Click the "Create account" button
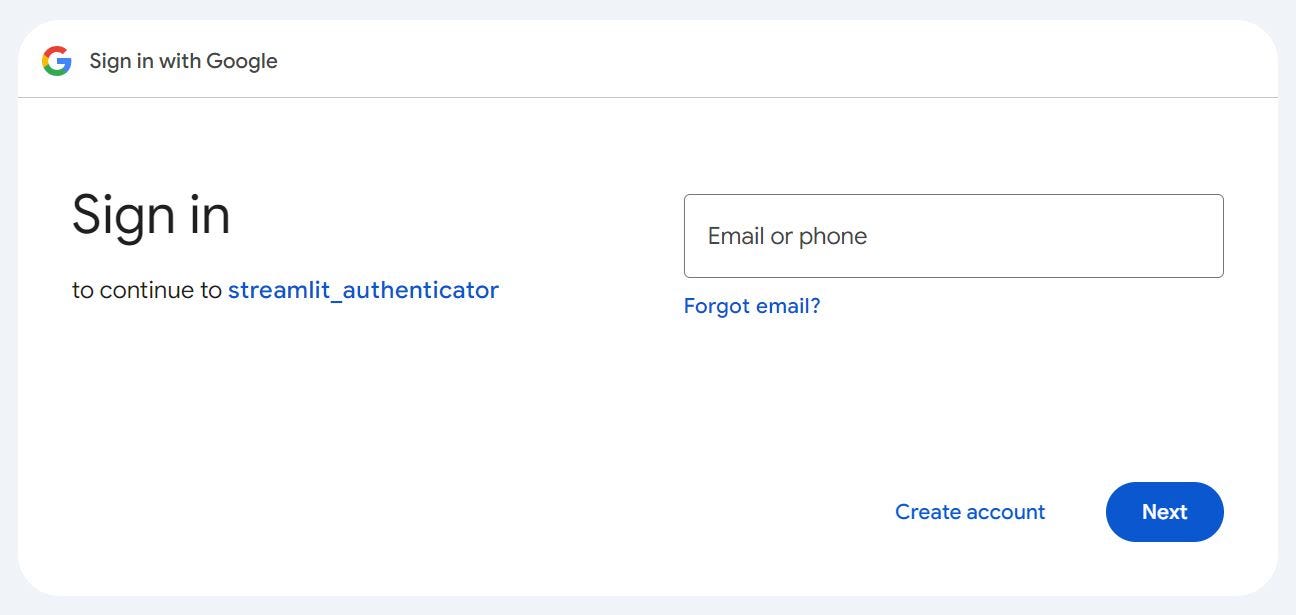The height and width of the screenshot is (615, 1296). pos(969,512)
